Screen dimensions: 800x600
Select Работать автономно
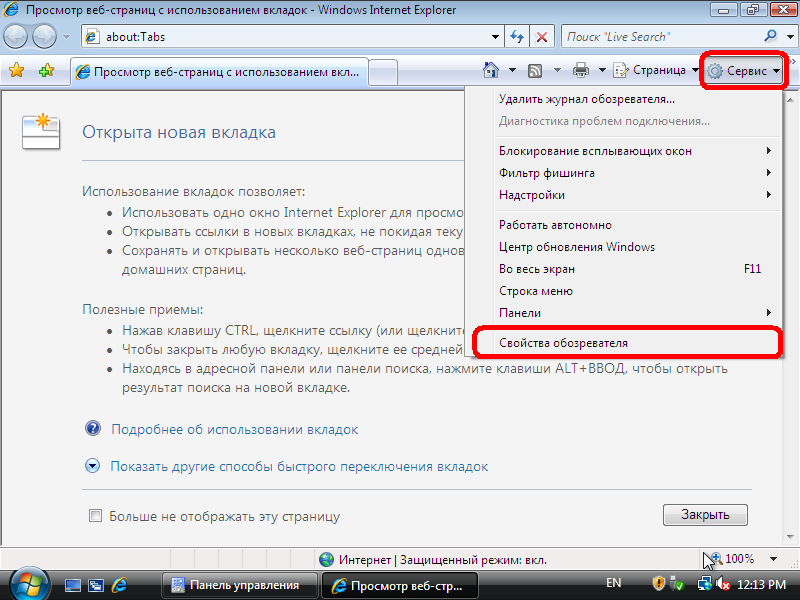[555, 225]
